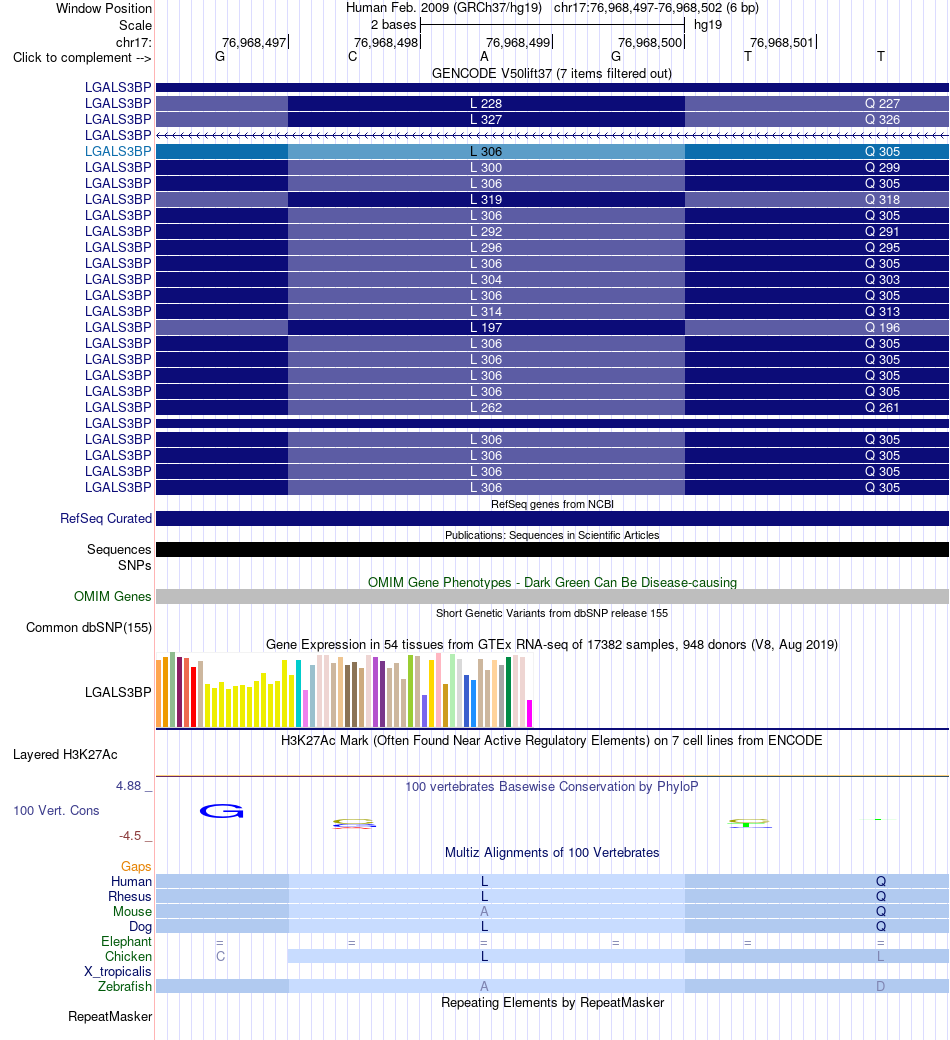The height and width of the screenshot is (1040, 950).
Task: Open '100 vertebrates Basewise Conservation by PhyloP' title
Action: [x=552, y=787]
